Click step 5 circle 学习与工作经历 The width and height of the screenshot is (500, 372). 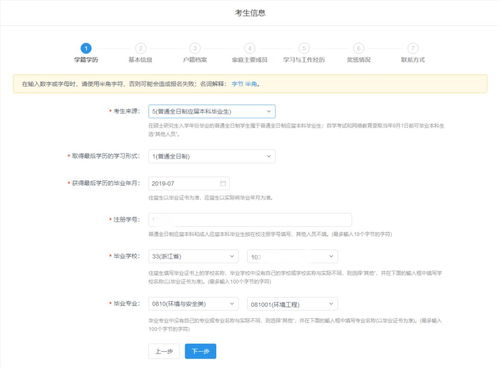[304, 48]
